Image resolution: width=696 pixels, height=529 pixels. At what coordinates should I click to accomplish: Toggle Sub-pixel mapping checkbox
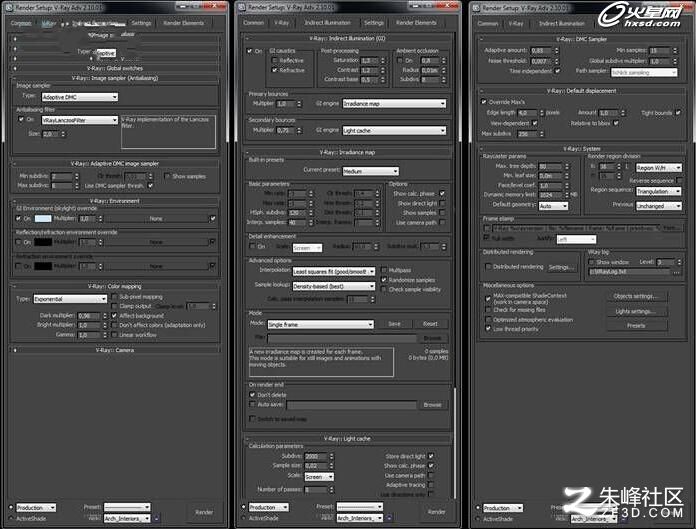(115, 296)
